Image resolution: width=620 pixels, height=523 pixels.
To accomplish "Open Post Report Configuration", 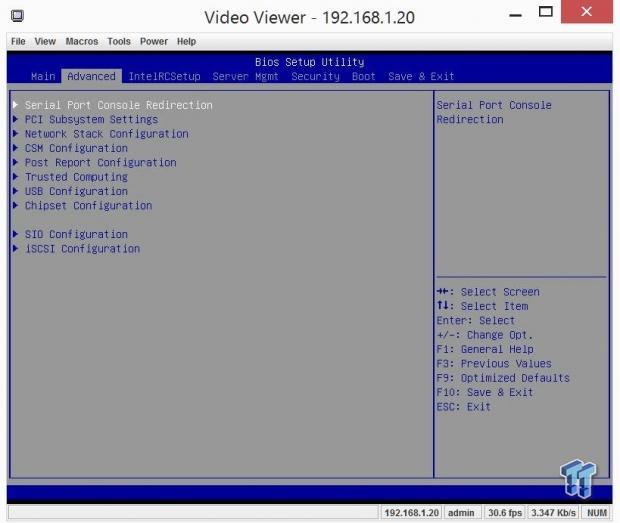I will point(100,162).
